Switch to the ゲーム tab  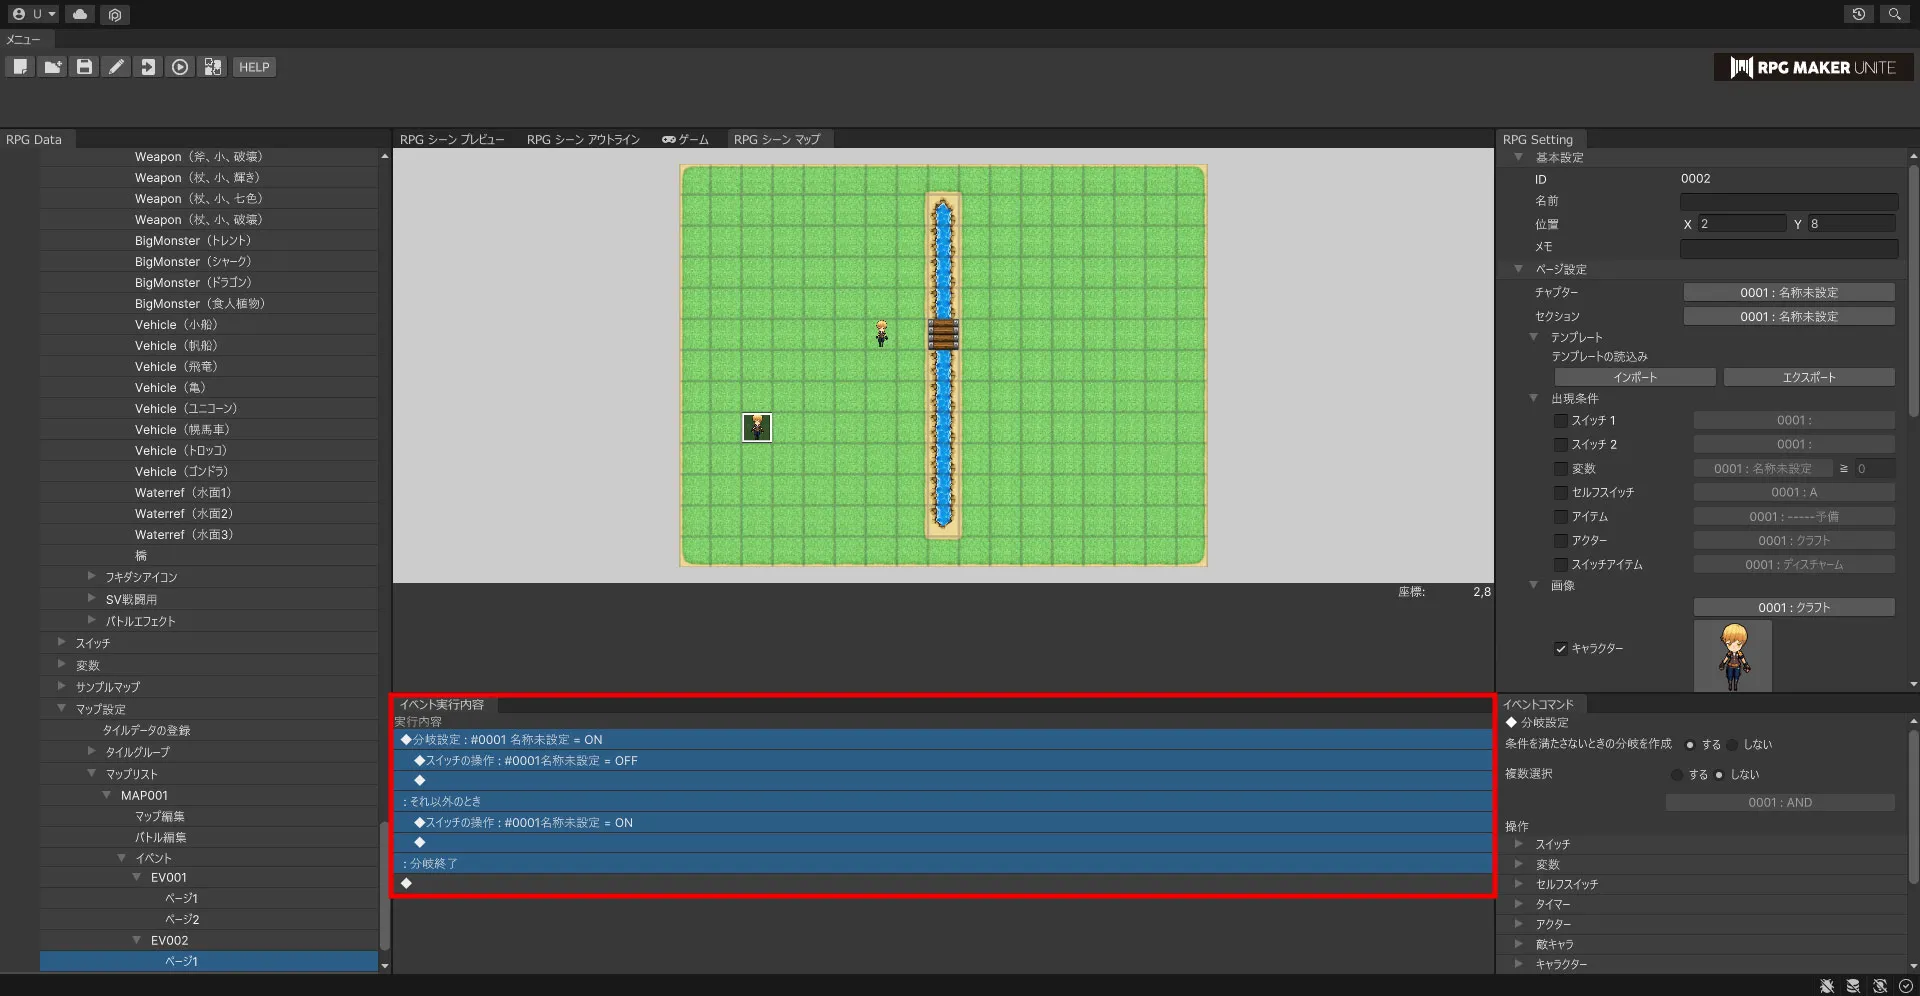(x=685, y=140)
